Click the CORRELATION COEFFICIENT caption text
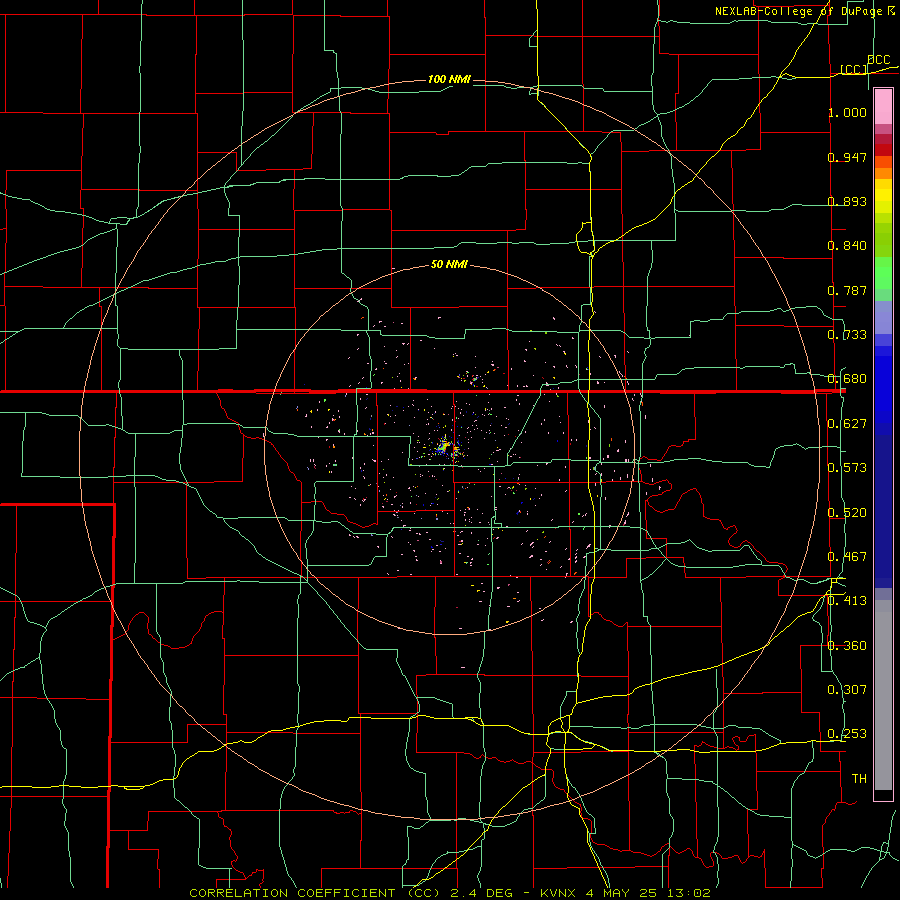 [x=292, y=893]
